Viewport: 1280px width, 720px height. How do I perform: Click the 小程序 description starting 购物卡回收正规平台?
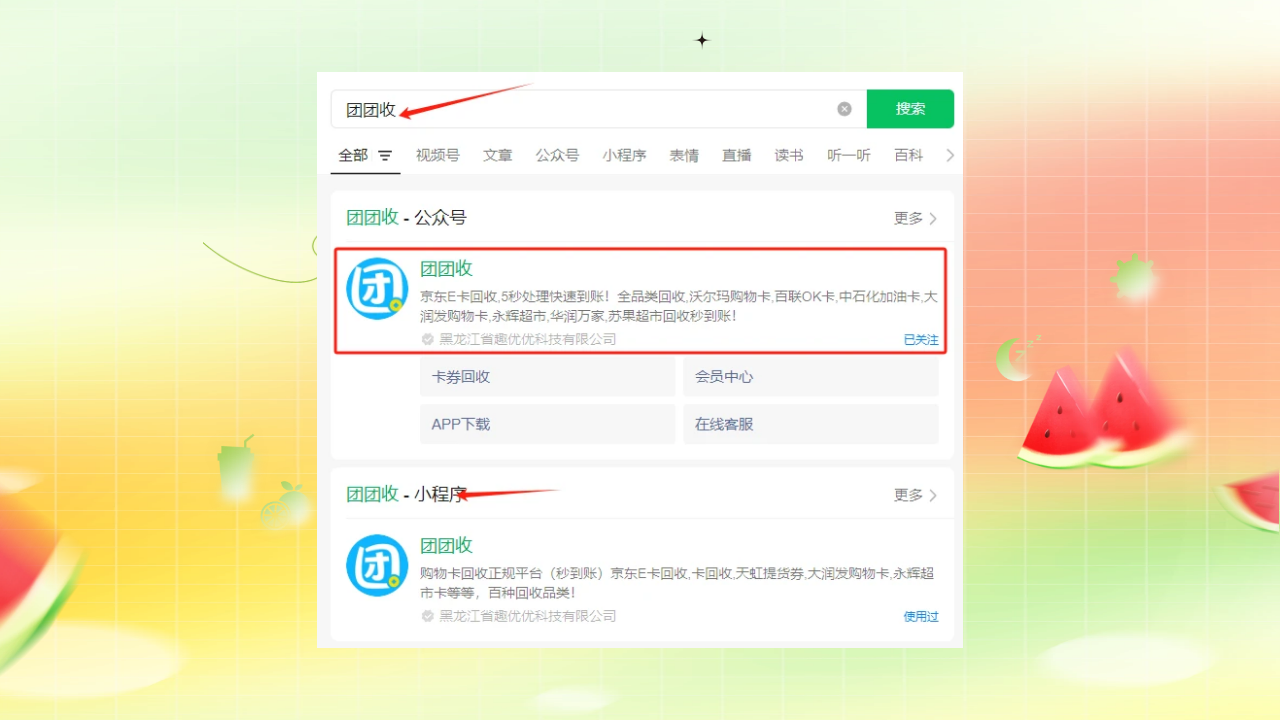(677, 583)
